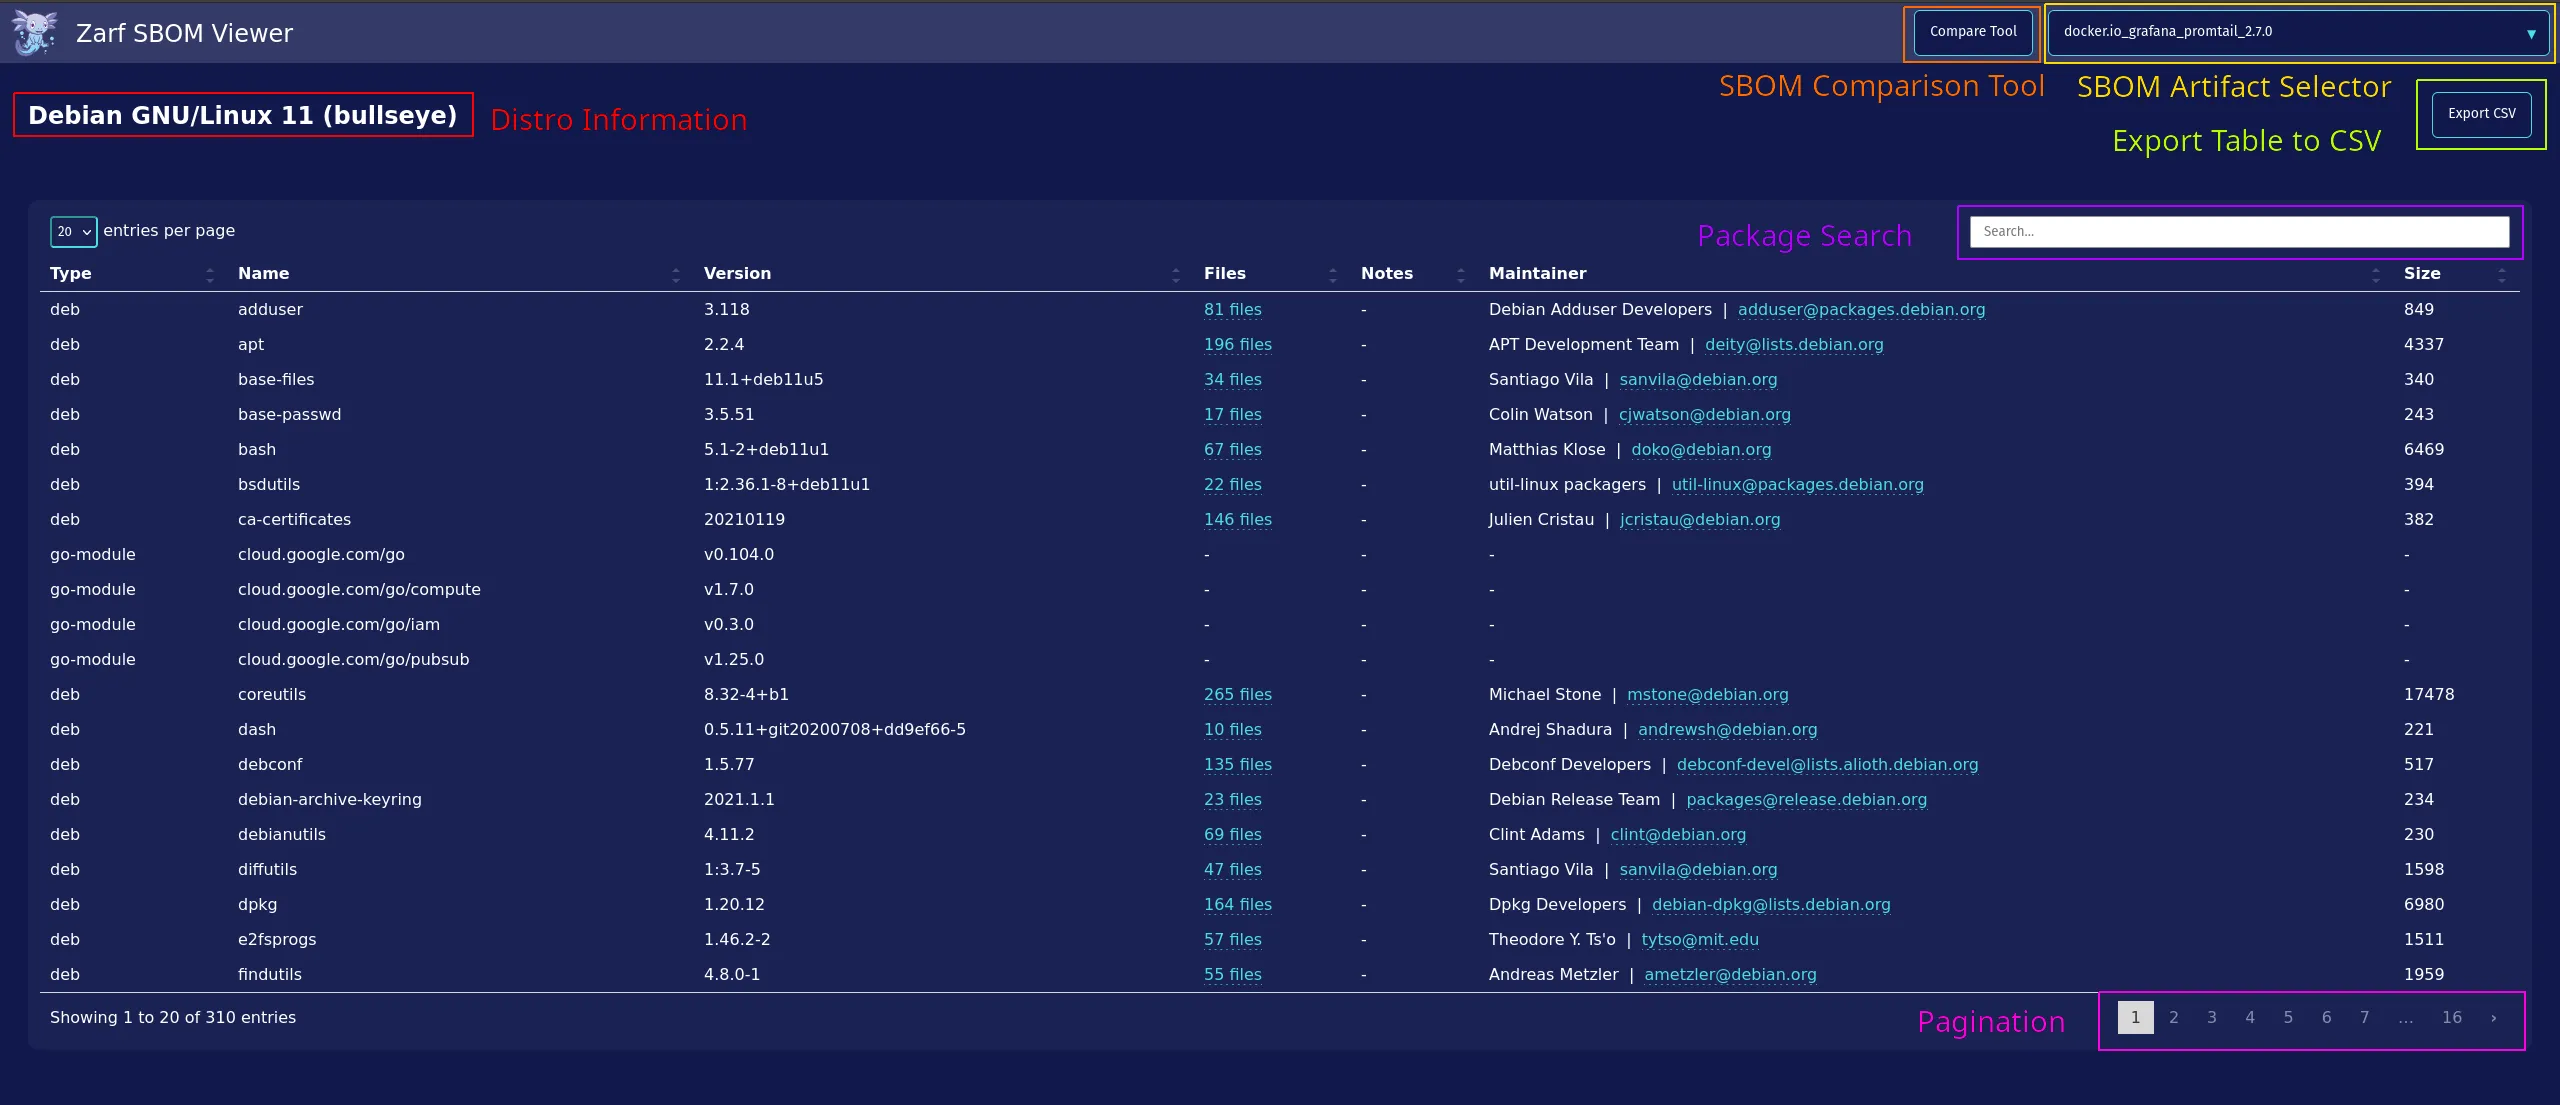This screenshot has height=1105, width=2560.
Task: Export the table to CSV
Action: 2481,113
